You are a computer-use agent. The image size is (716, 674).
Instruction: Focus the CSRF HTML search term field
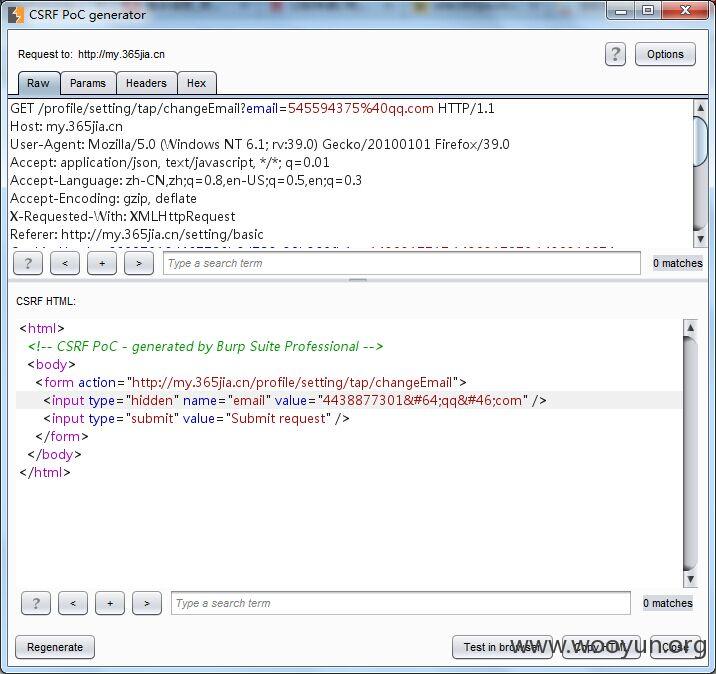point(401,603)
